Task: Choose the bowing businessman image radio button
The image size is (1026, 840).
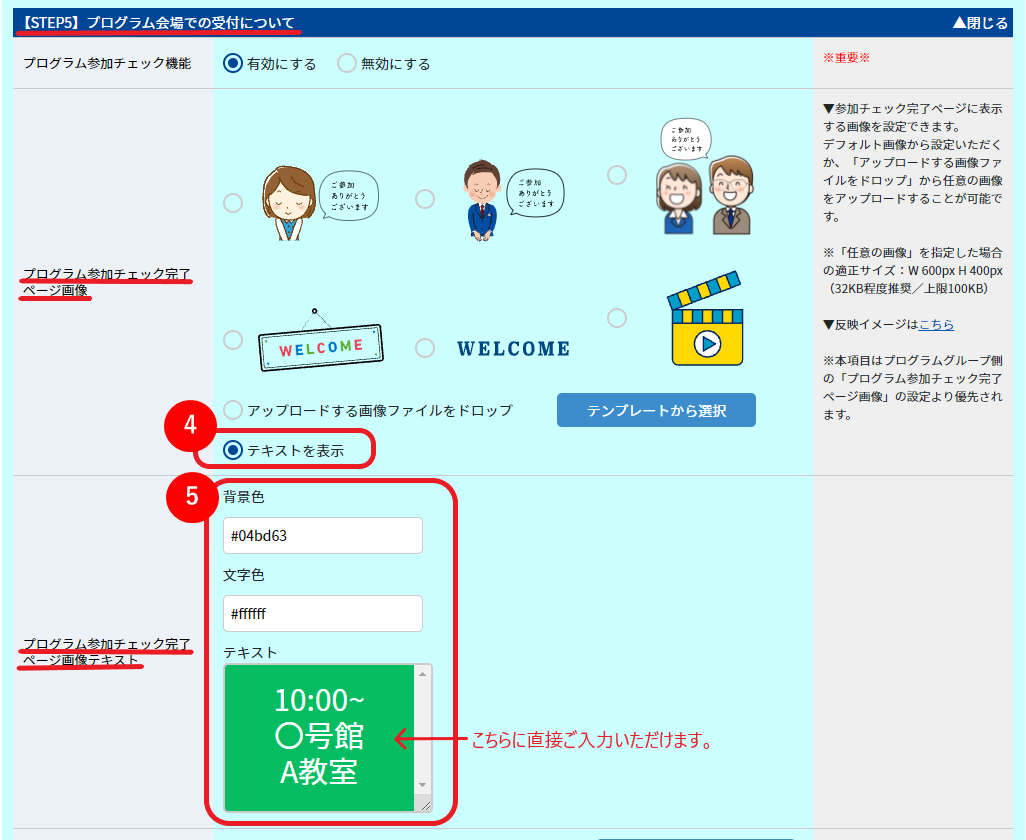Action: 425,199
